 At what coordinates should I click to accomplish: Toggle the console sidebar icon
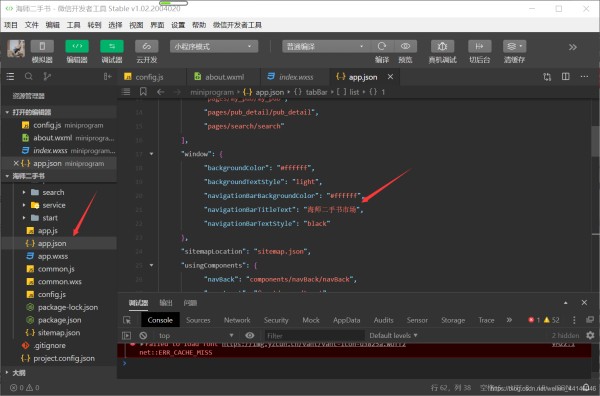[x=126, y=336]
